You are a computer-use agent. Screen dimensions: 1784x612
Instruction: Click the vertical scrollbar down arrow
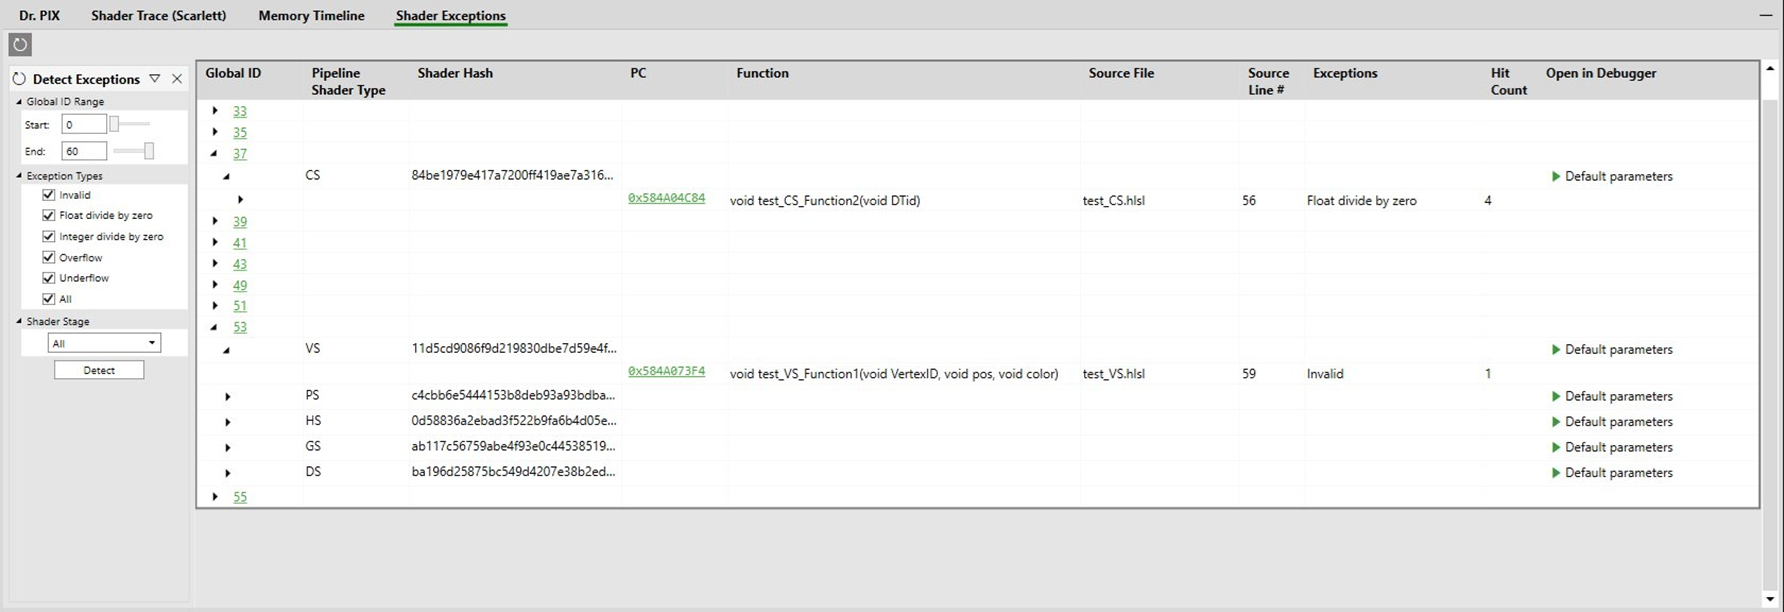1771,599
